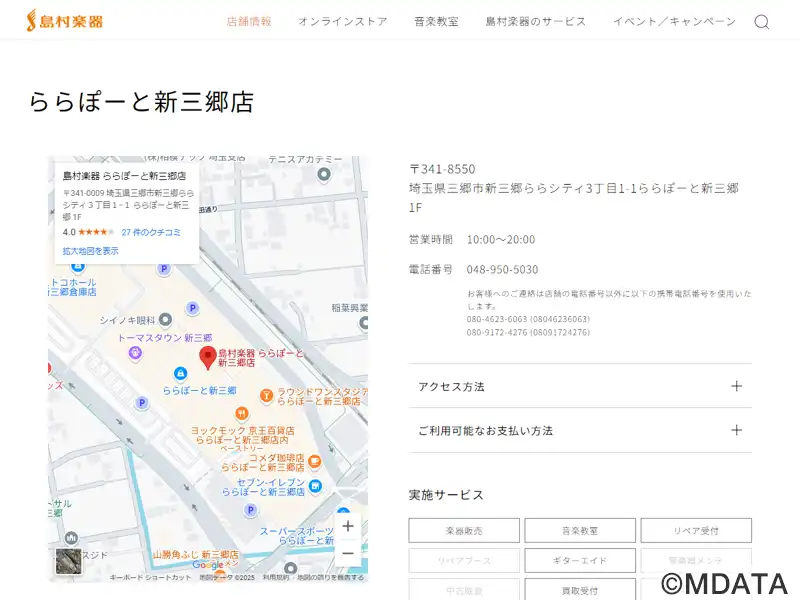Viewport: 800px width, 600px height.
Task: Click 拡大地図を表示 link
Action: point(90,251)
